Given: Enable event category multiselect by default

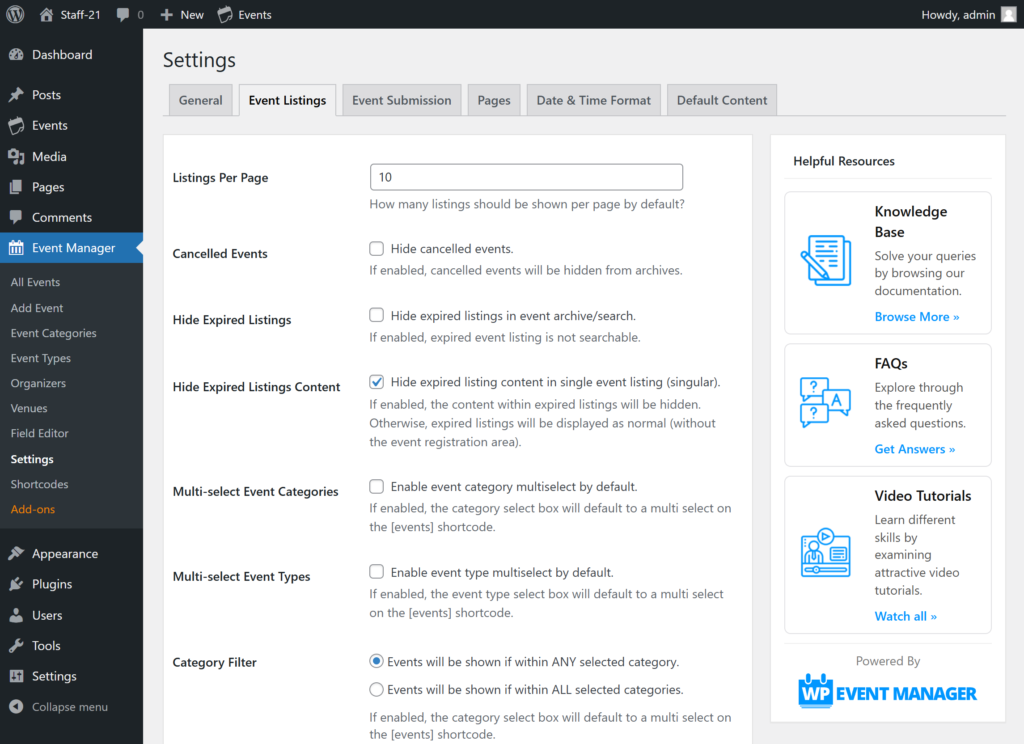Looking at the screenshot, I should coord(377,487).
